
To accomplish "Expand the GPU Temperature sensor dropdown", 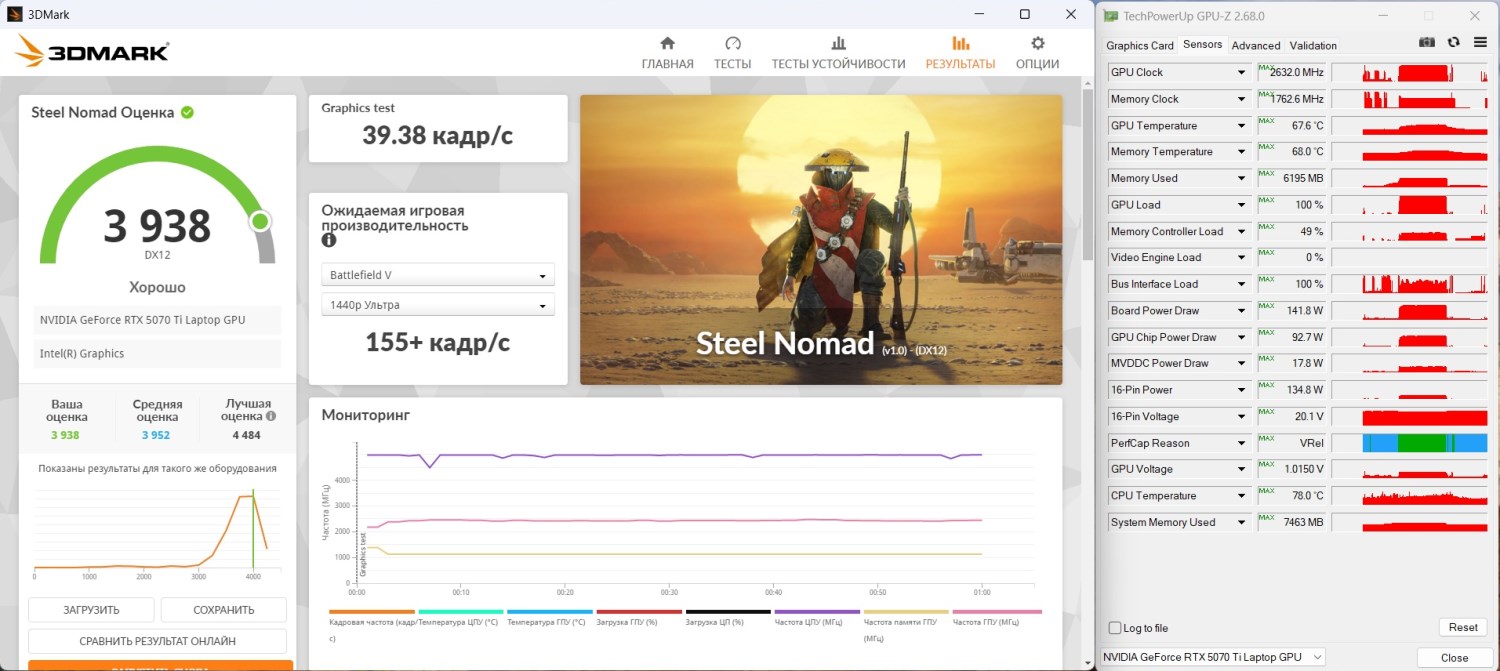I will tap(1241, 125).
